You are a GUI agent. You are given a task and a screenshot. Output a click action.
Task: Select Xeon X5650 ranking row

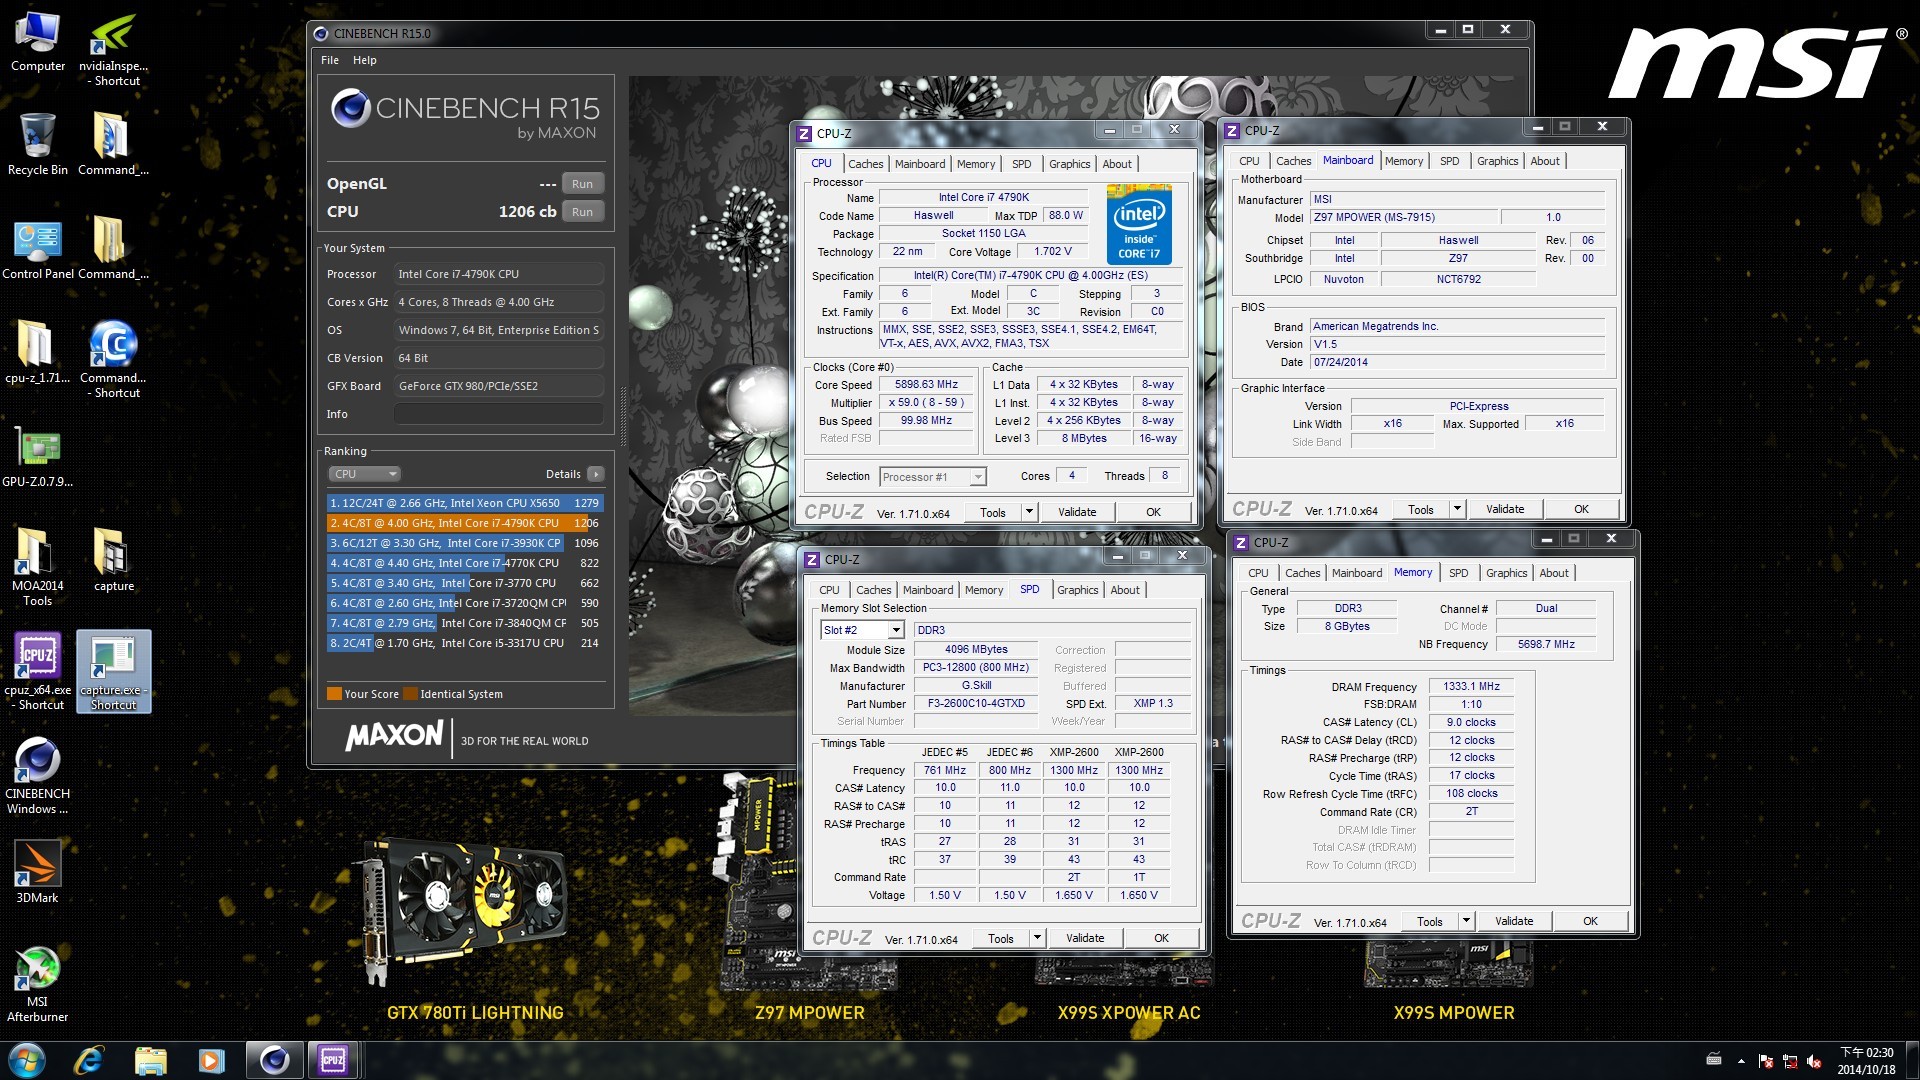[465, 503]
